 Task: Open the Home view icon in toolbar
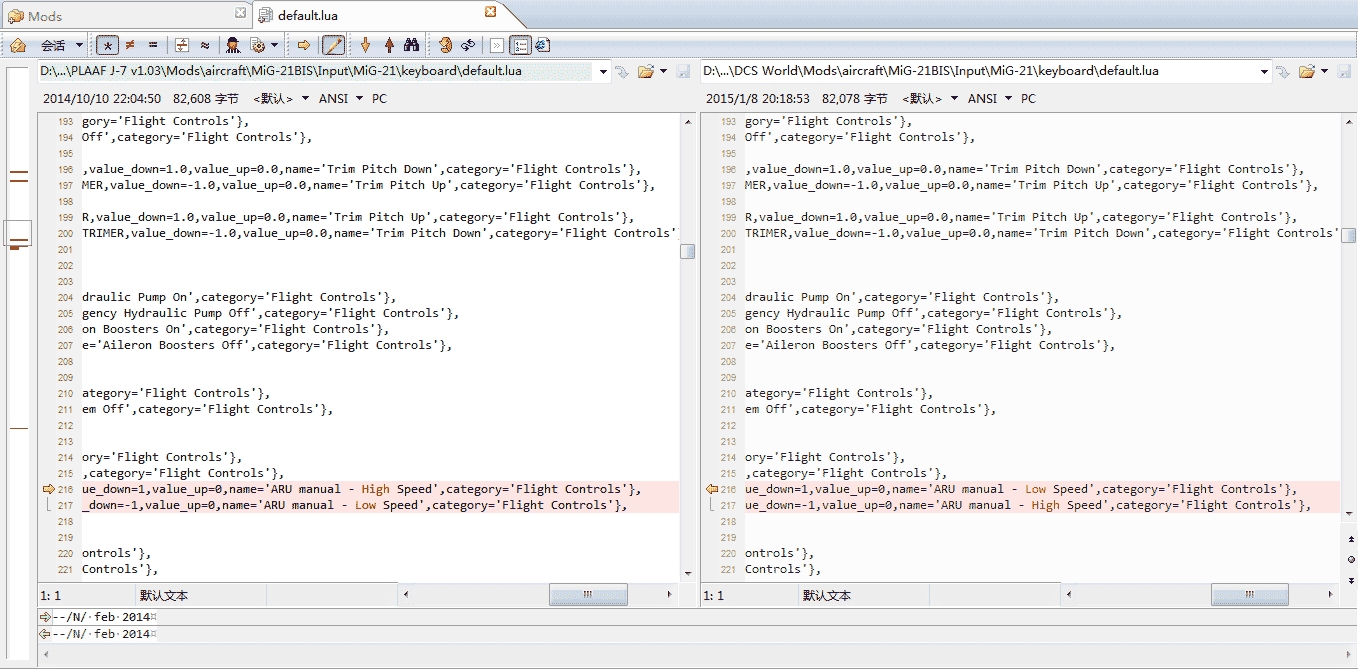tap(17, 45)
